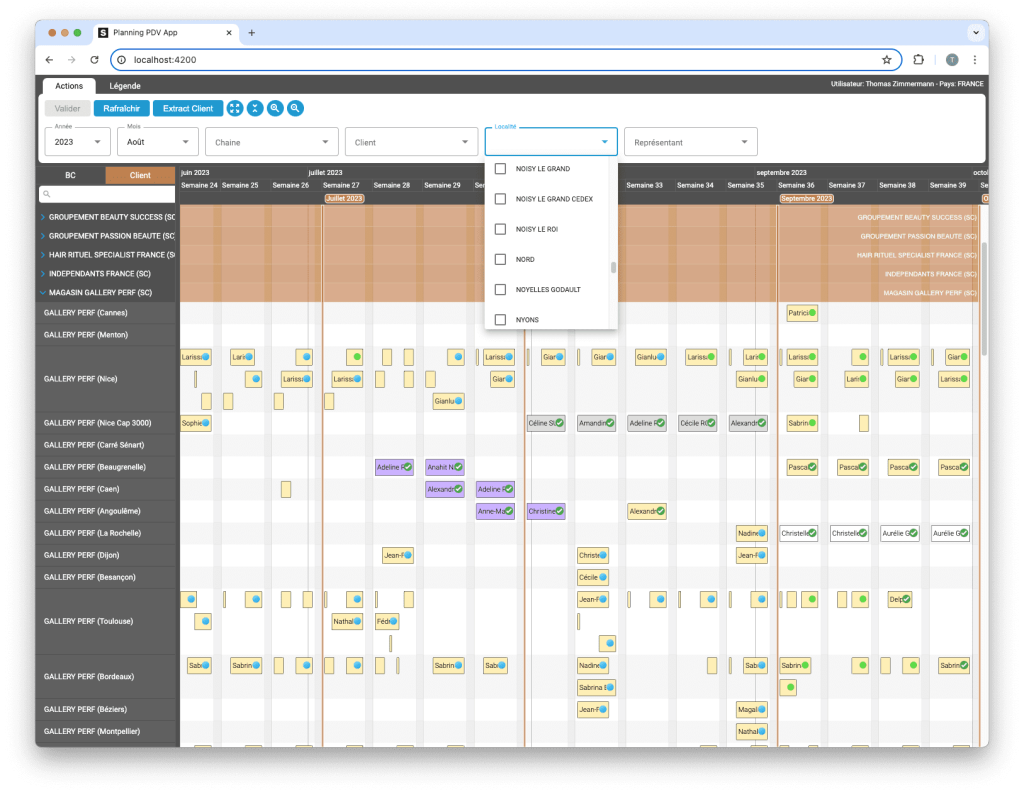
Task: Open the Céline St event block
Action: coord(546,423)
